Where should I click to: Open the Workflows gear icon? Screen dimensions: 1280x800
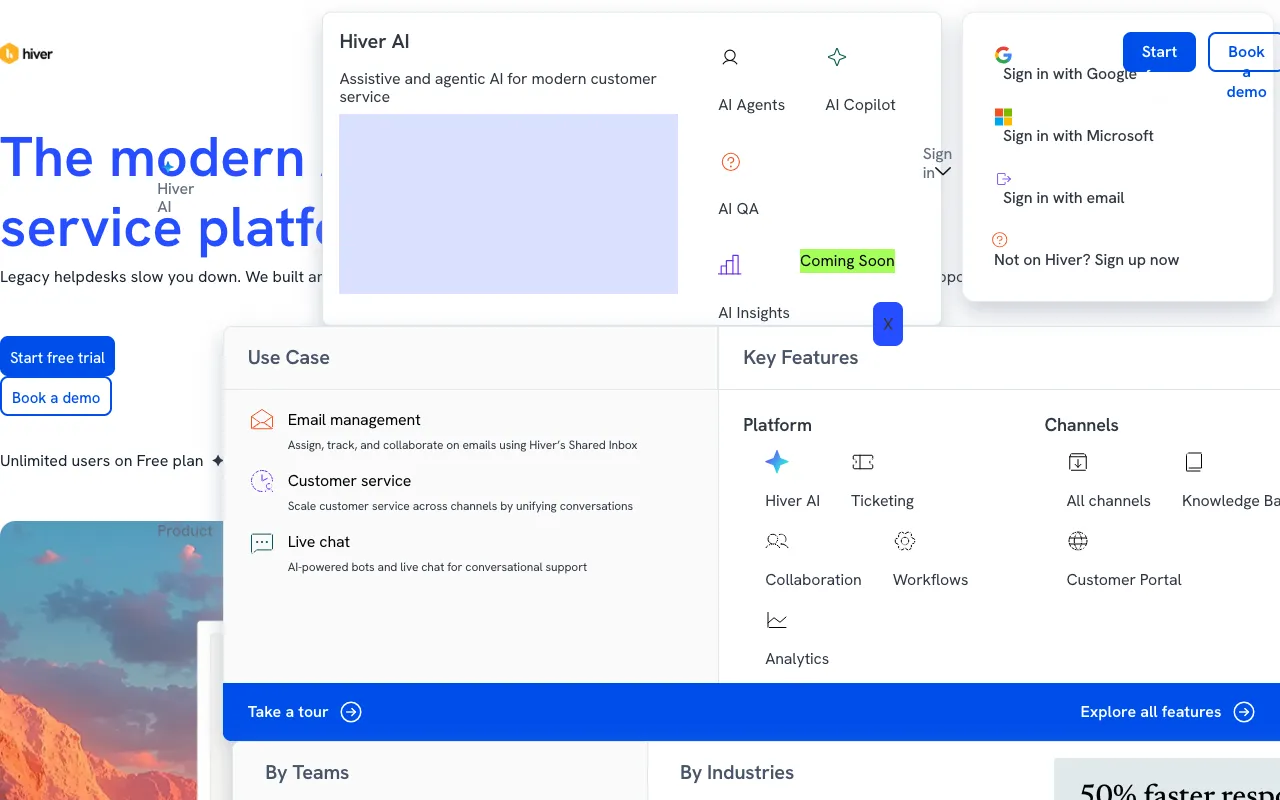click(905, 541)
